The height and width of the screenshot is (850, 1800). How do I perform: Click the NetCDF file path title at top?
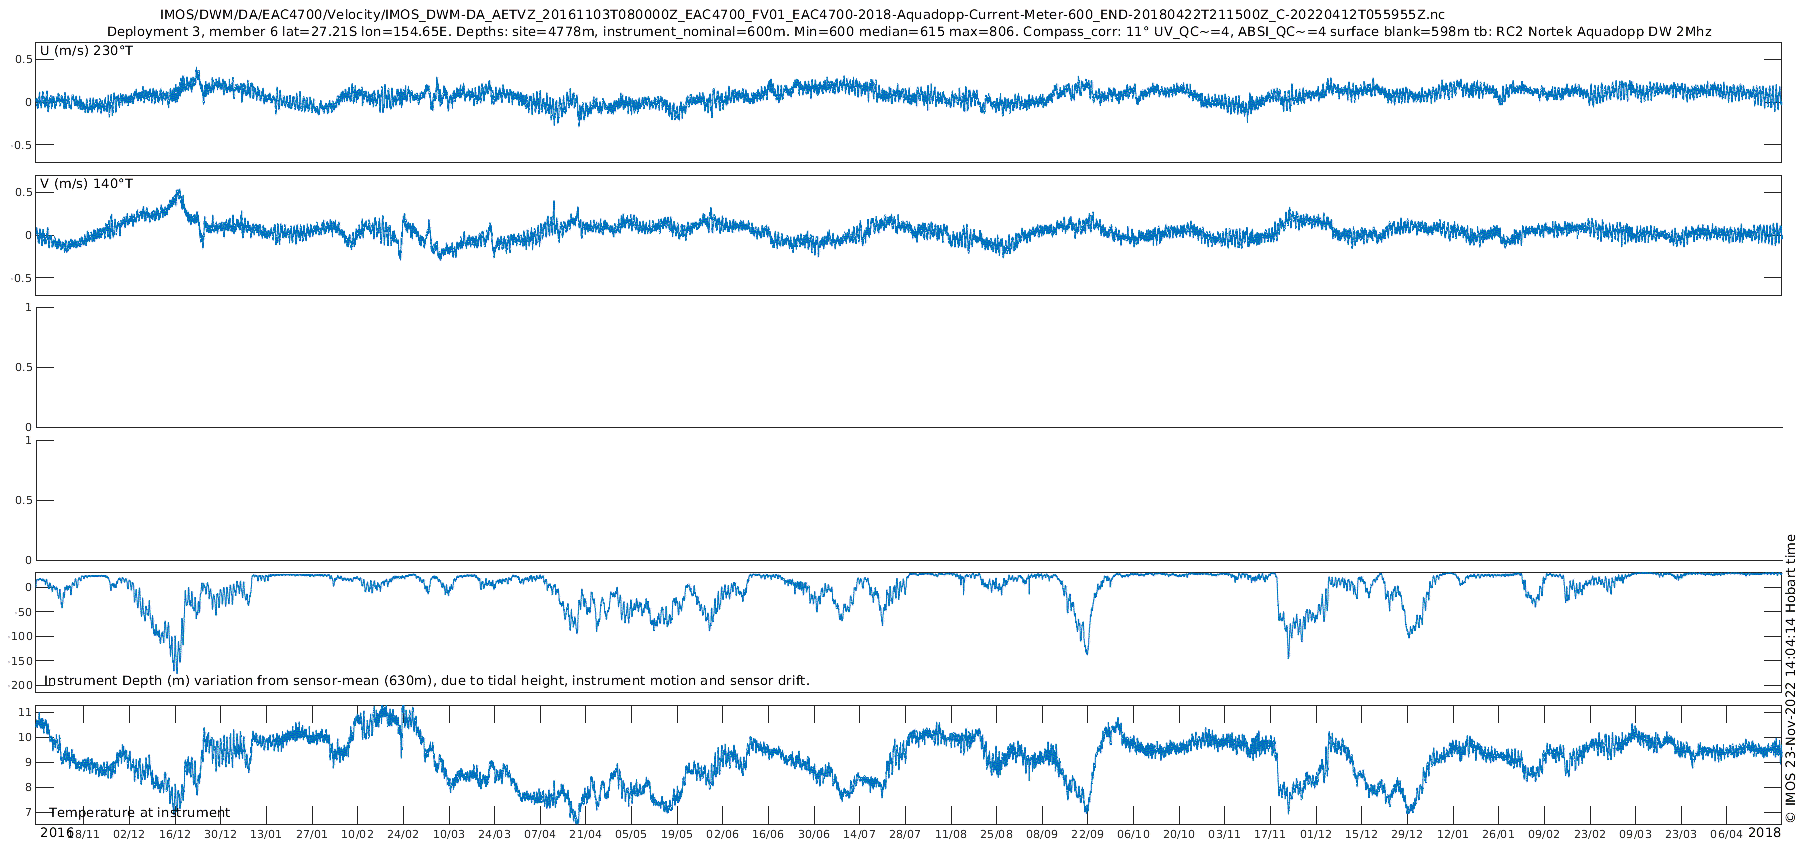802,15
